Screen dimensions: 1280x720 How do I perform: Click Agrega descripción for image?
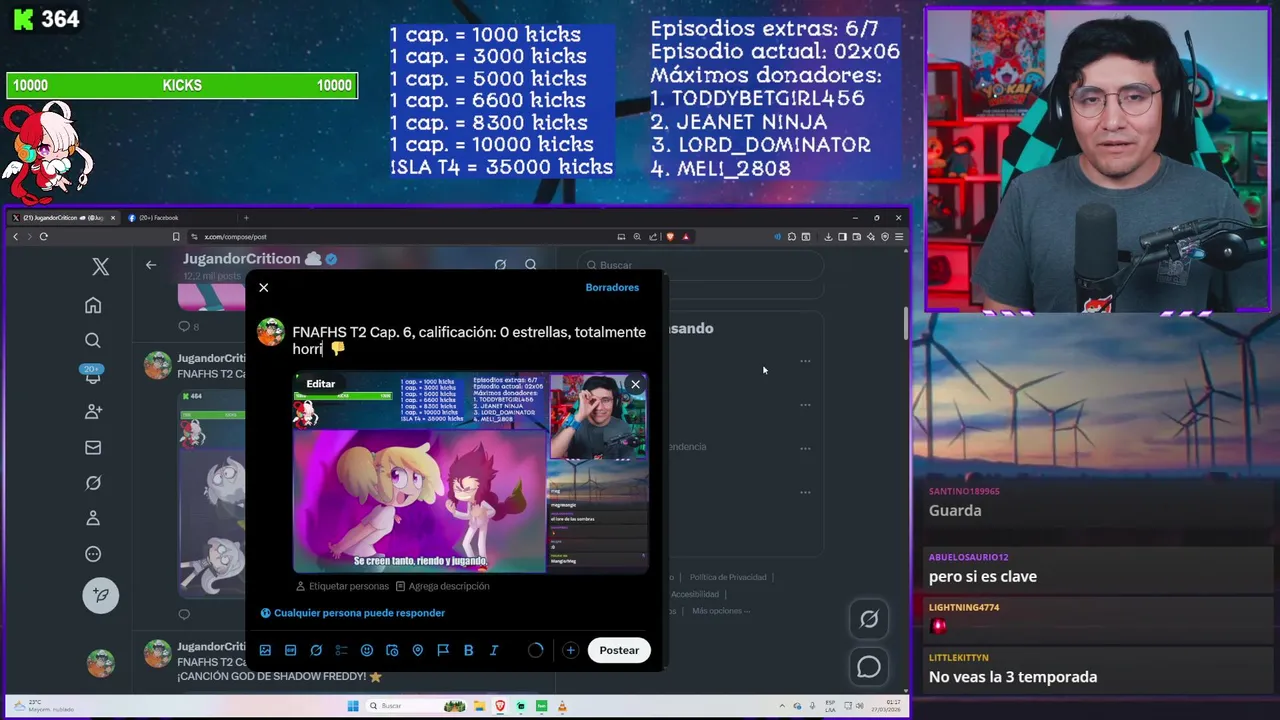442,586
